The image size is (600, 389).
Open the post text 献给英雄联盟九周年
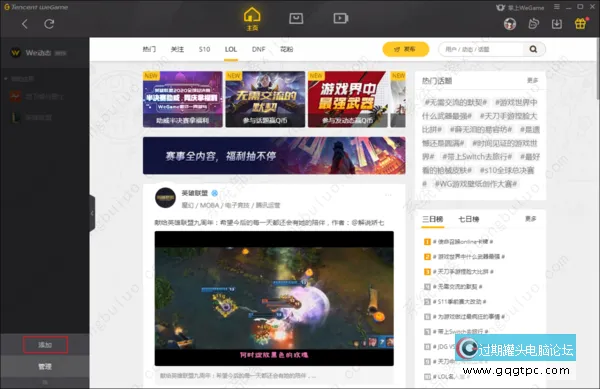(x=269, y=223)
